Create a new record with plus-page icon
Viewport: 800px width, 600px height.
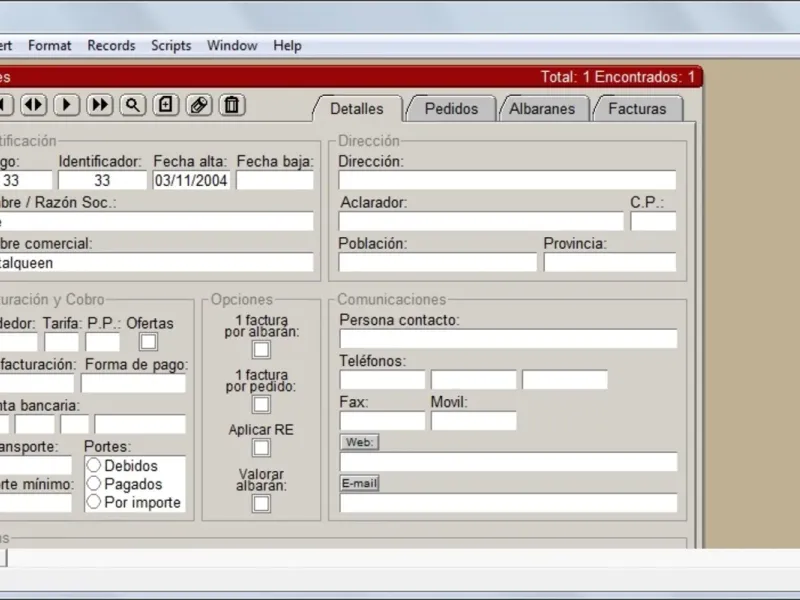[166, 105]
